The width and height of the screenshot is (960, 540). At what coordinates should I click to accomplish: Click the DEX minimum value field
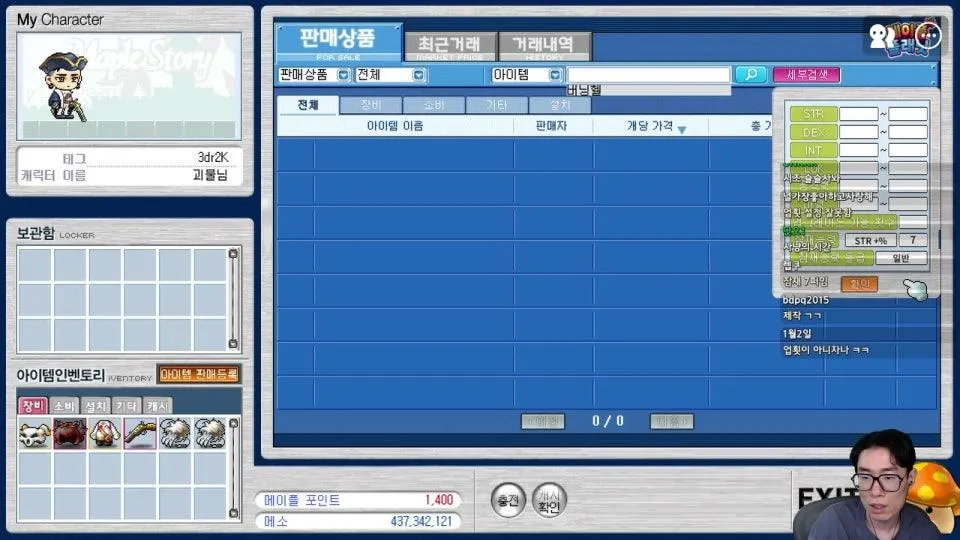[x=858, y=132]
